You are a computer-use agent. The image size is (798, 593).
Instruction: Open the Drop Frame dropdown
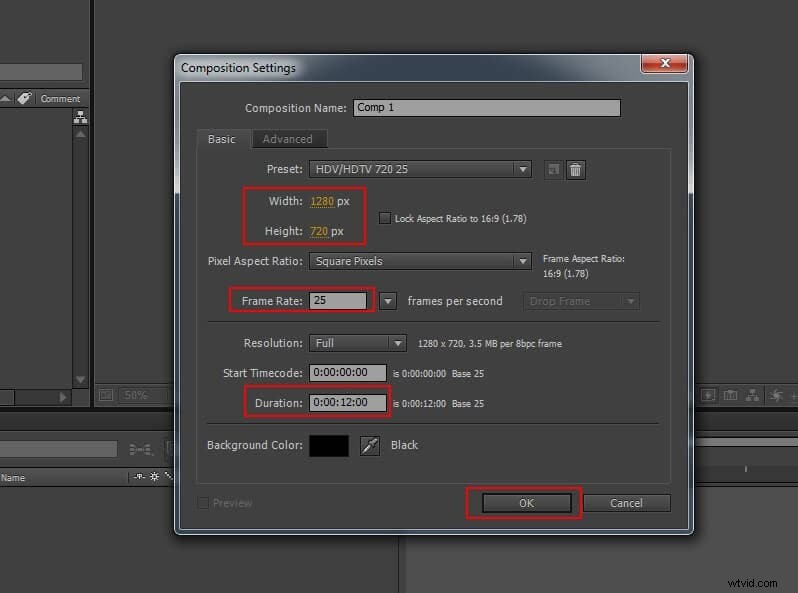581,301
